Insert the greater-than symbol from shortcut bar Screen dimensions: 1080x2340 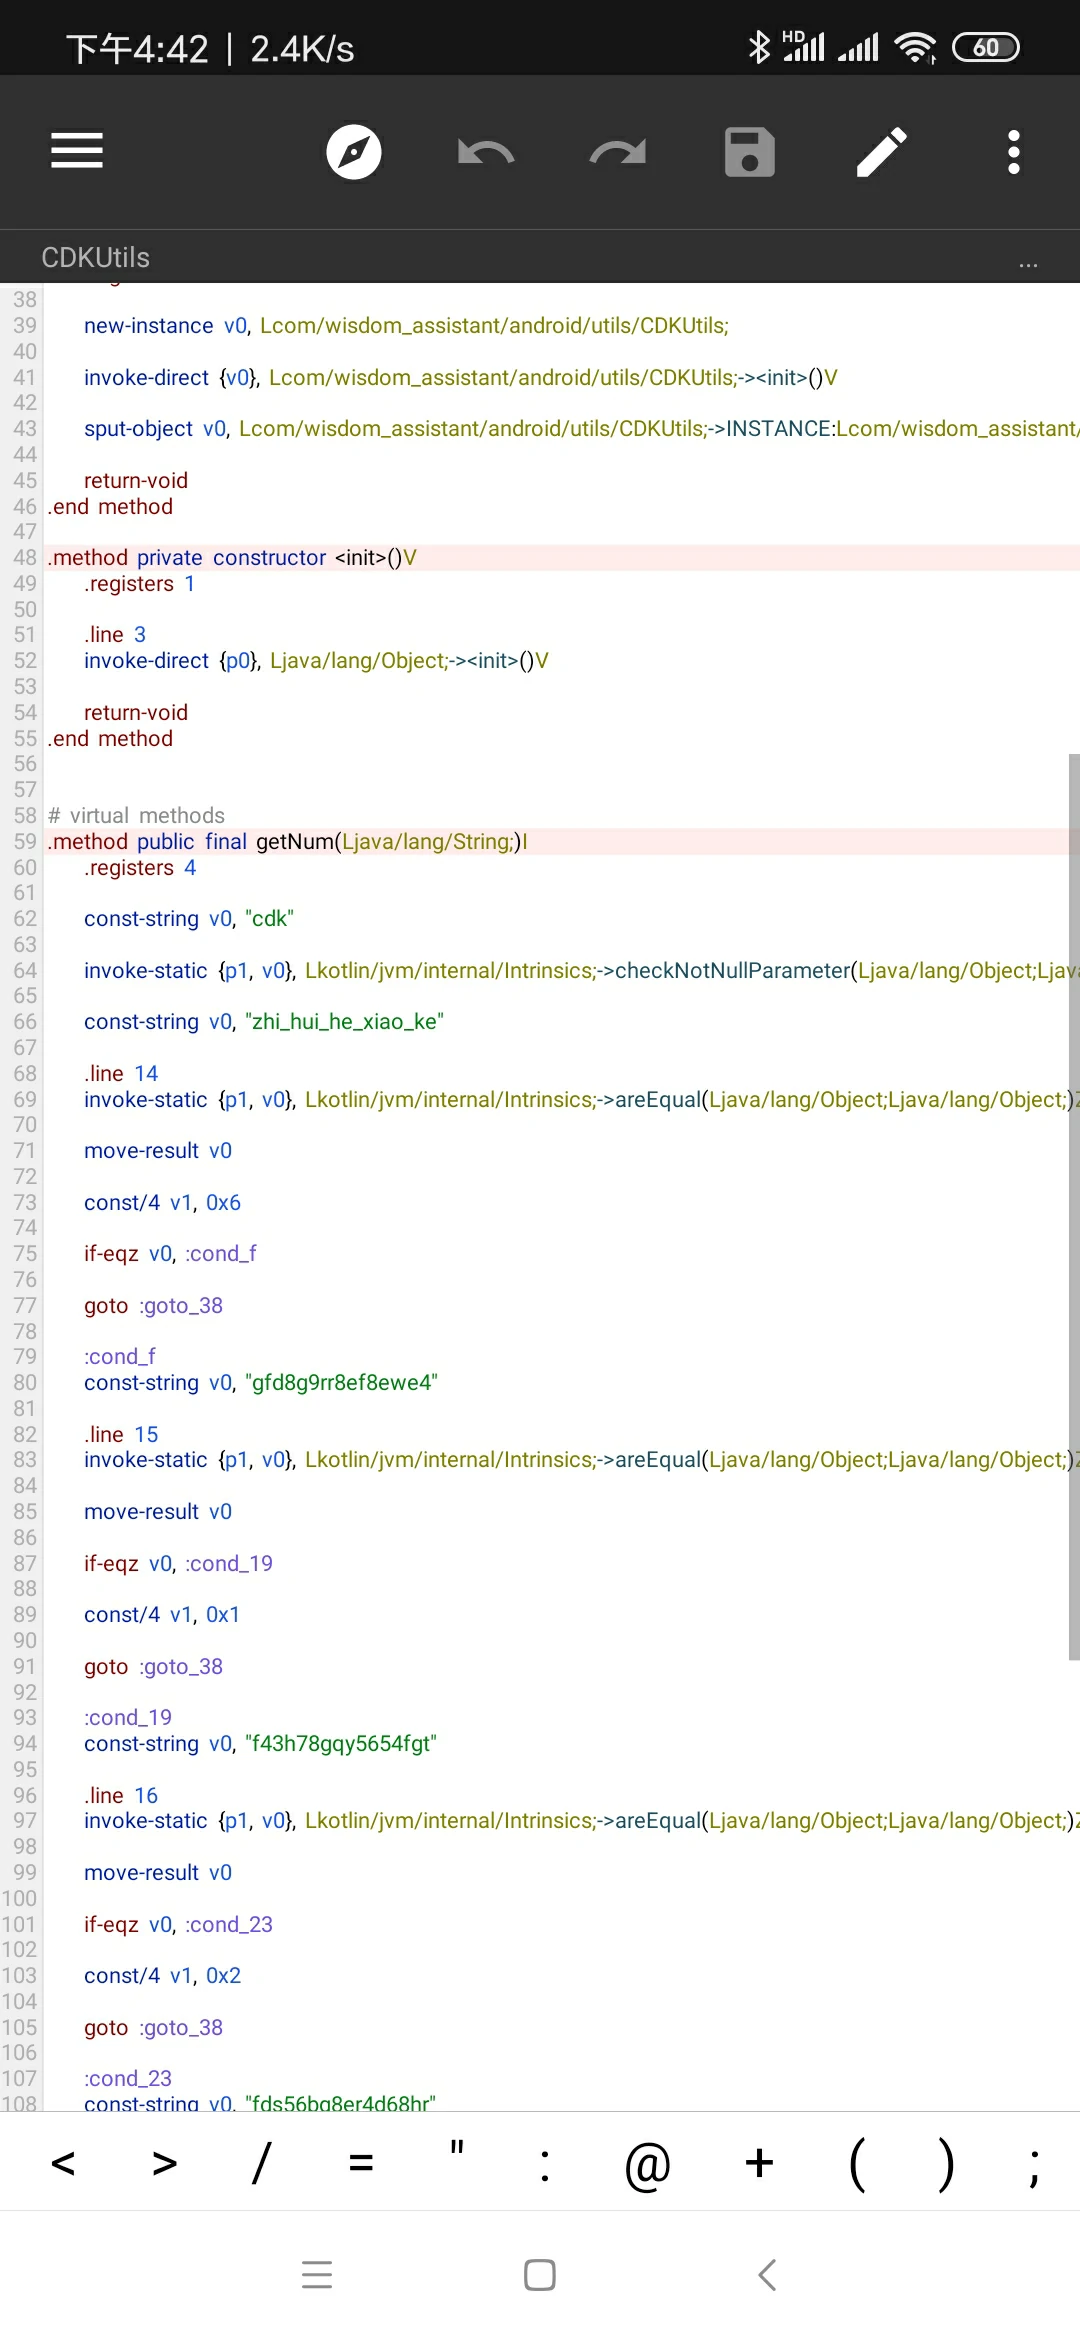click(165, 2164)
